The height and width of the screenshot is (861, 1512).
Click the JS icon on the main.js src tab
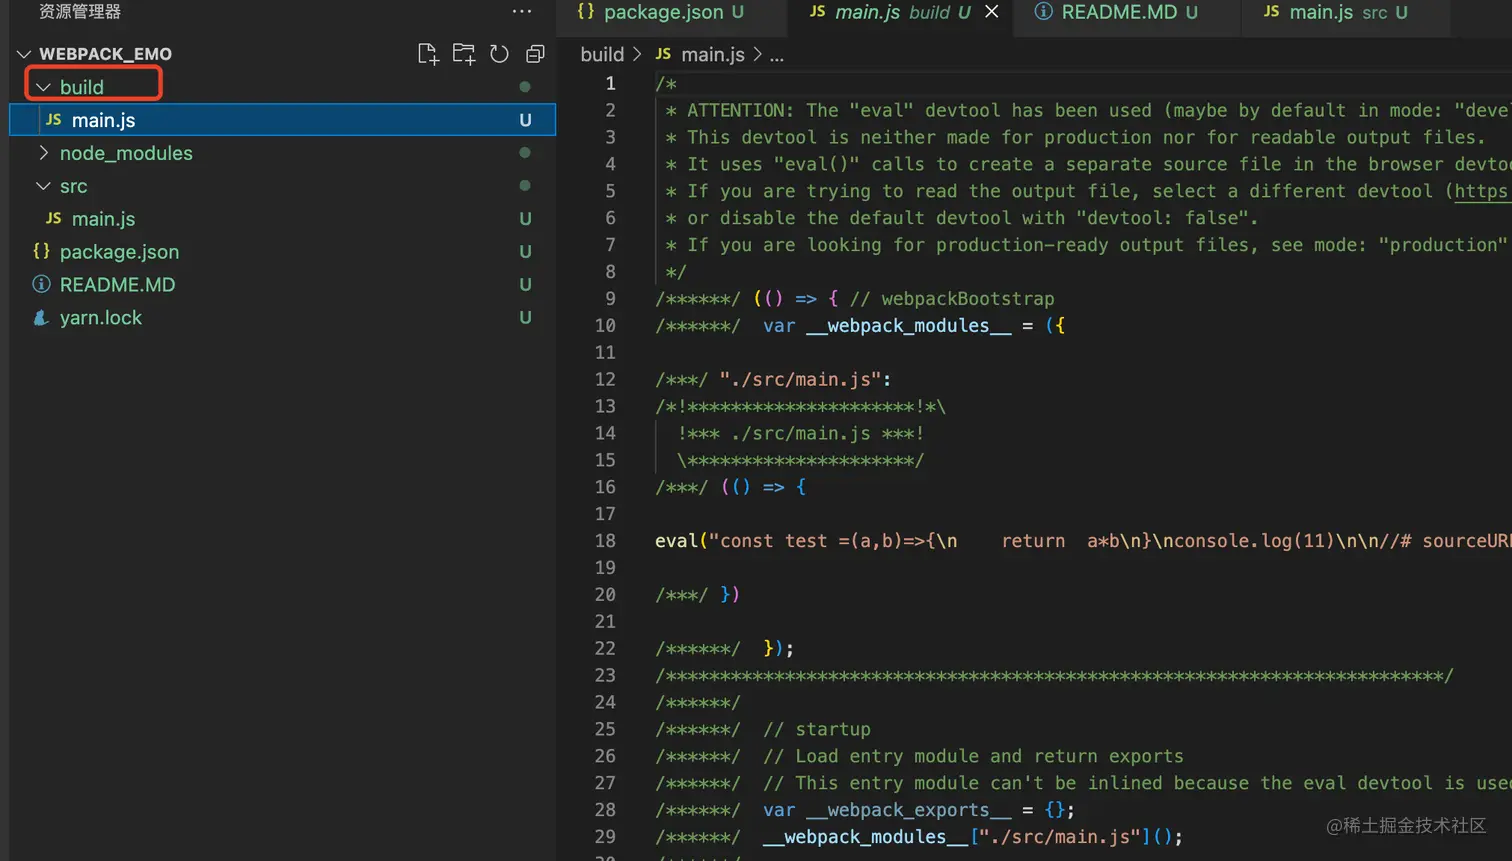click(x=1271, y=11)
